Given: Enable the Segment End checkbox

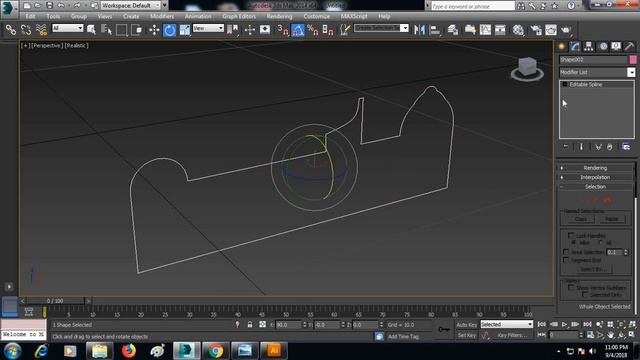Looking at the screenshot, I should pyautogui.click(x=566, y=260).
